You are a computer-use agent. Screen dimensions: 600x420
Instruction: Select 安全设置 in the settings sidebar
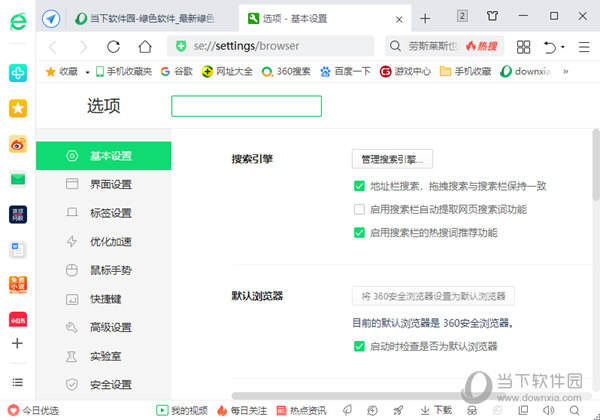tap(103, 385)
